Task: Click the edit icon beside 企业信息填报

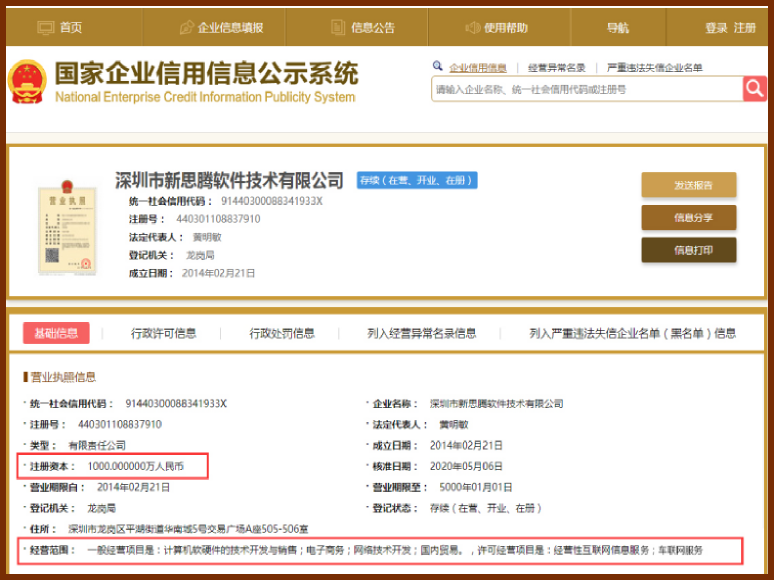Action: [186, 28]
